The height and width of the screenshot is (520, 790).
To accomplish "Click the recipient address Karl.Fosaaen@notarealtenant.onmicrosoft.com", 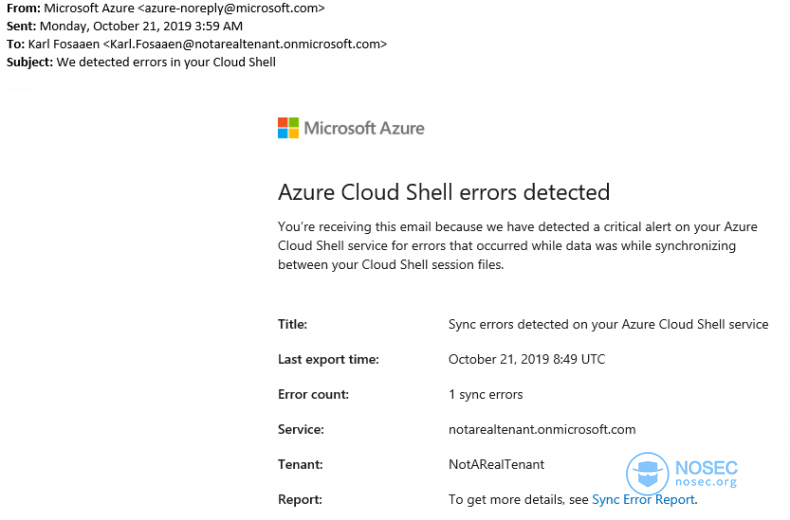I will coord(245,44).
